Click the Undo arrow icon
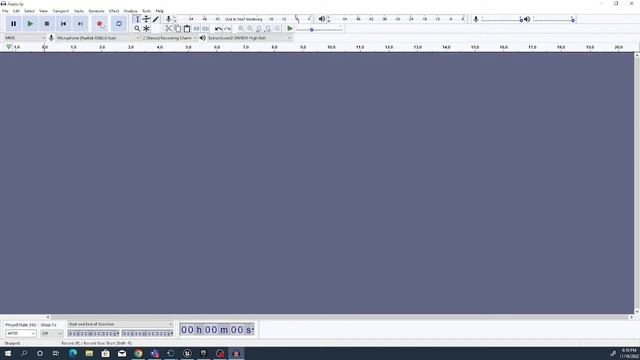Viewport: 640px width, 360px height. click(x=218, y=29)
